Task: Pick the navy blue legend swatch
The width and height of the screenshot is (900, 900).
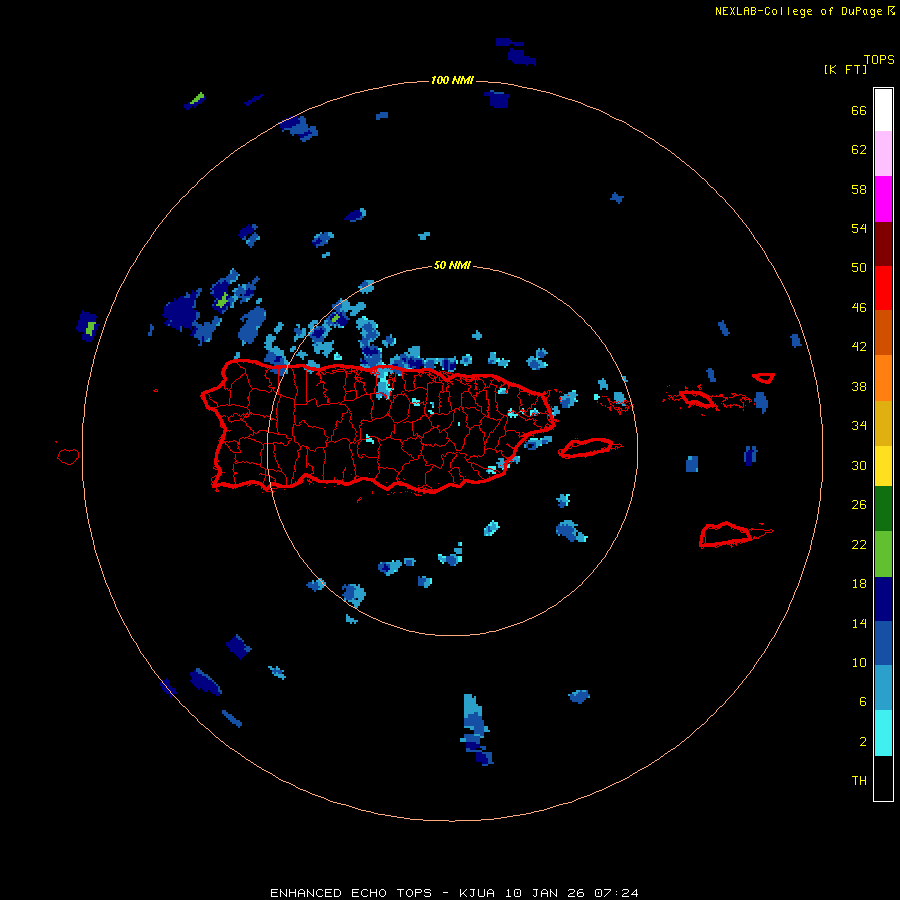Action: click(883, 599)
